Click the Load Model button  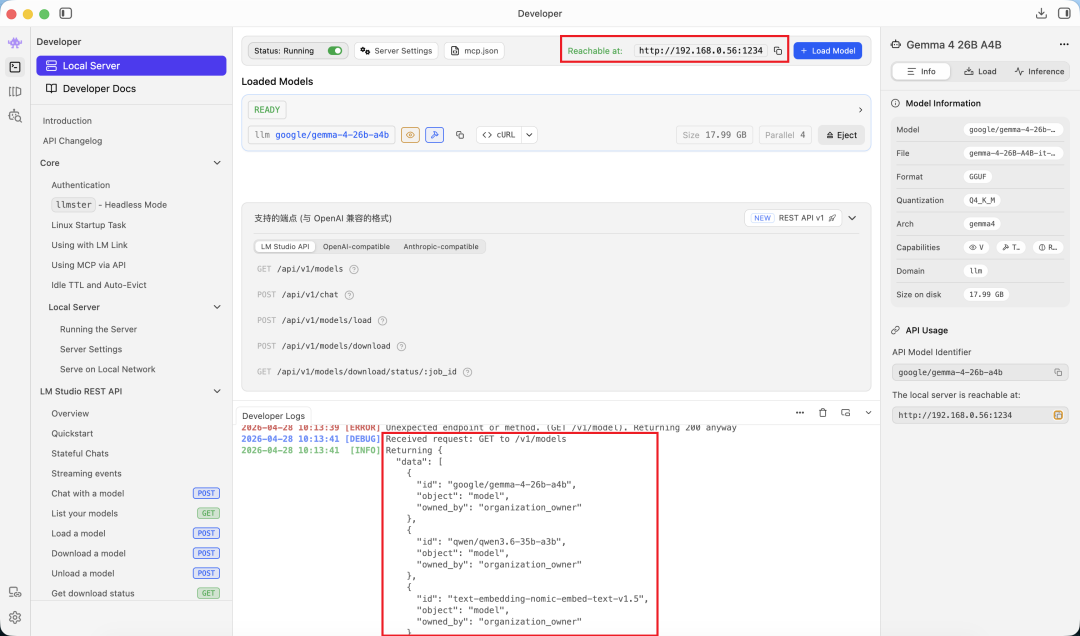click(x=827, y=51)
